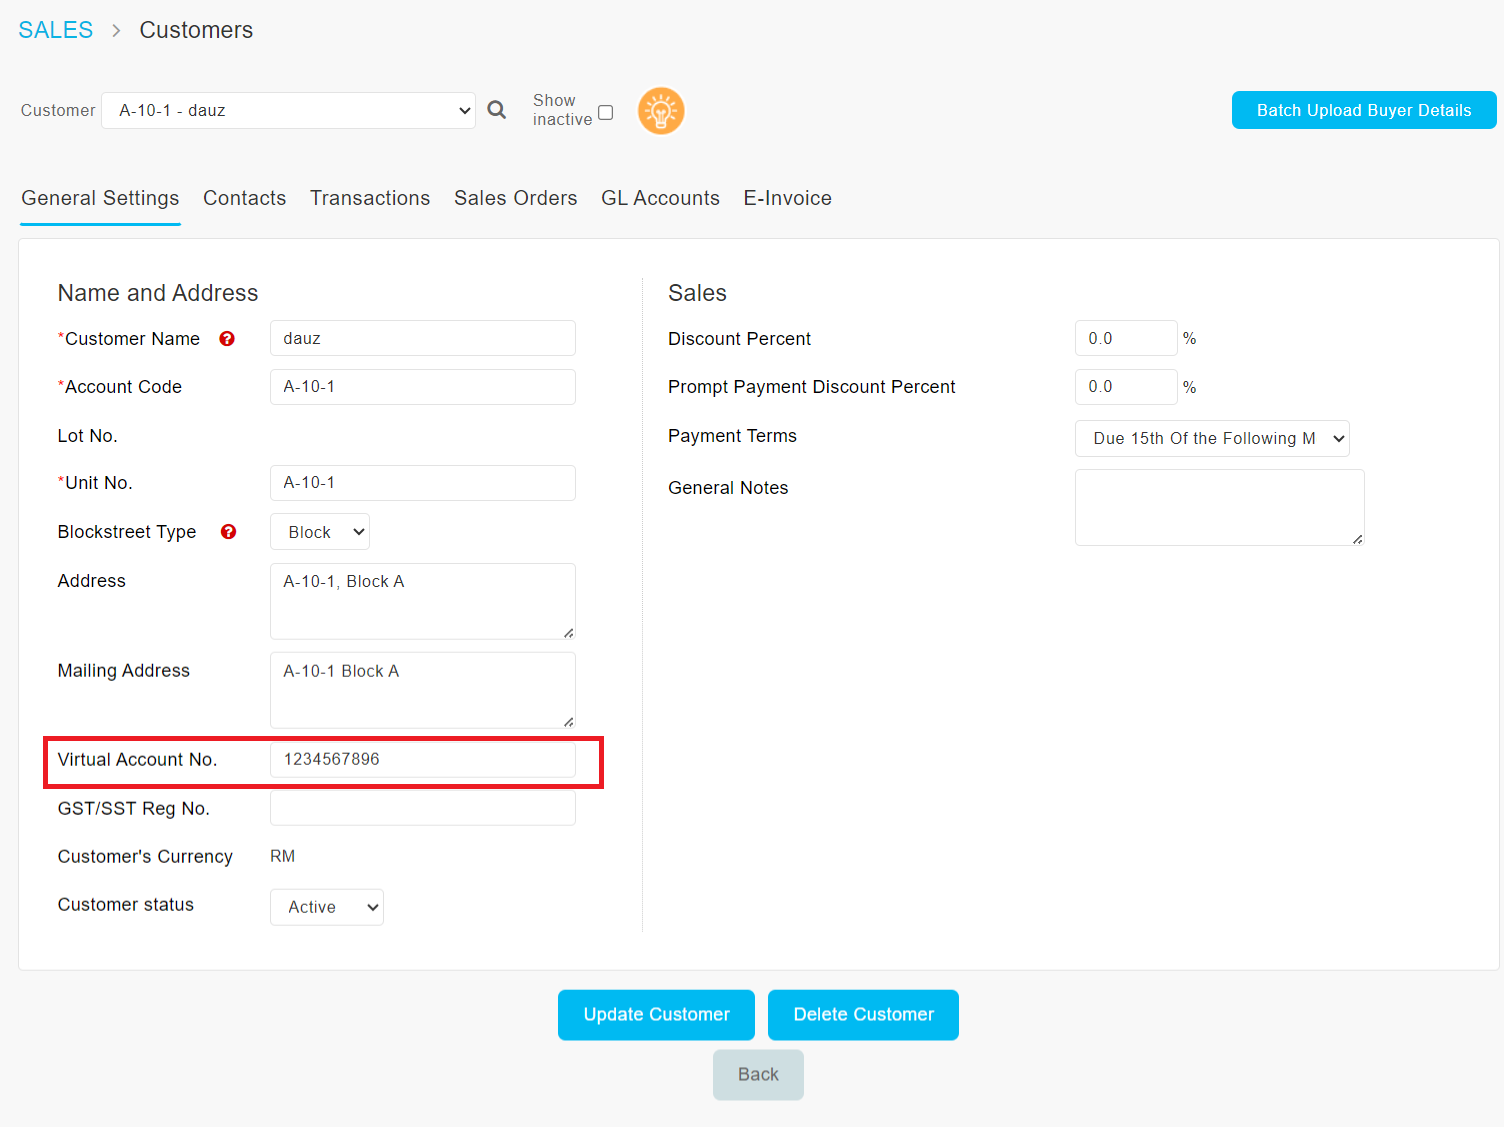Click the Back button
This screenshot has width=1504, height=1127.
coord(758,1075)
